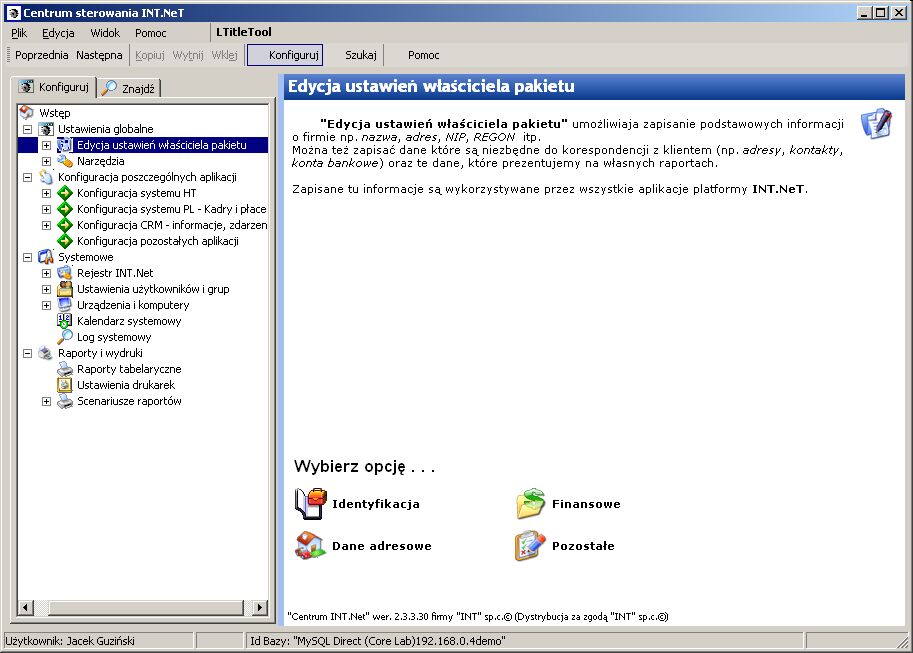The image size is (913, 653).
Task: Click the notepad icon beside the description
Action: [876, 123]
